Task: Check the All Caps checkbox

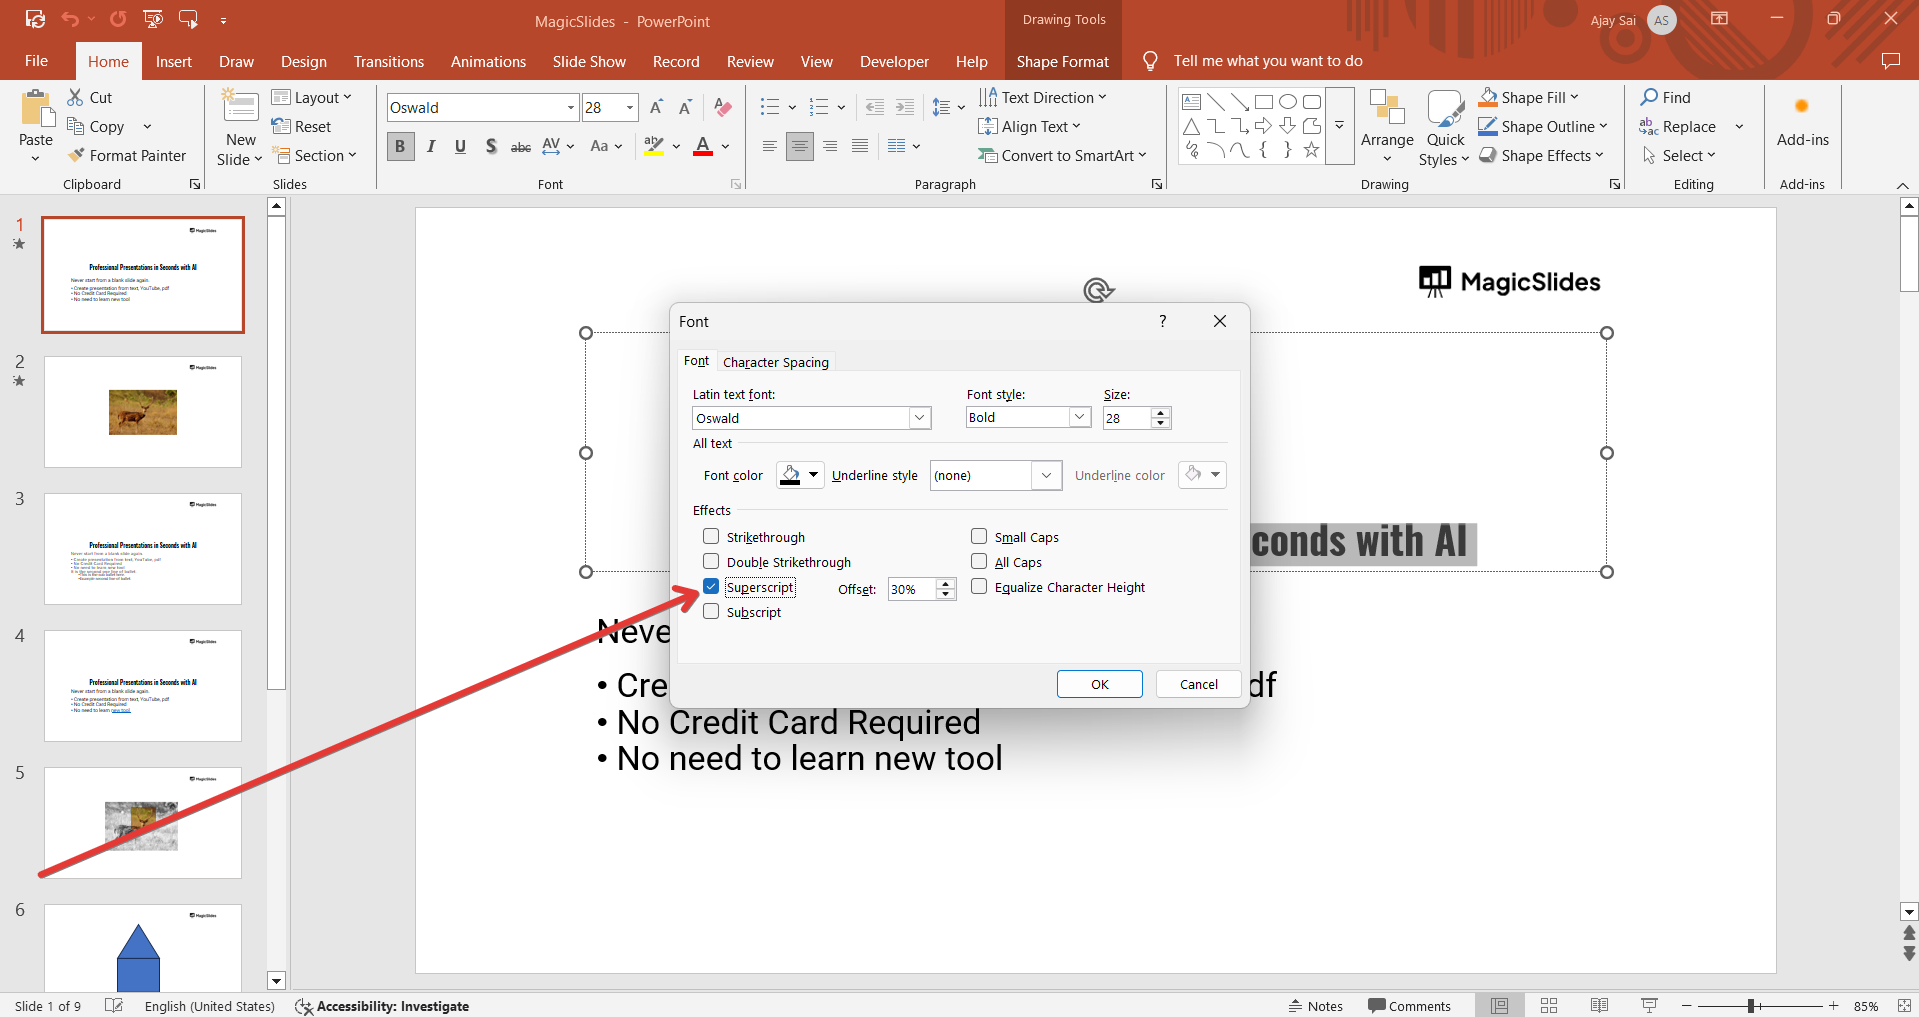Action: [979, 562]
